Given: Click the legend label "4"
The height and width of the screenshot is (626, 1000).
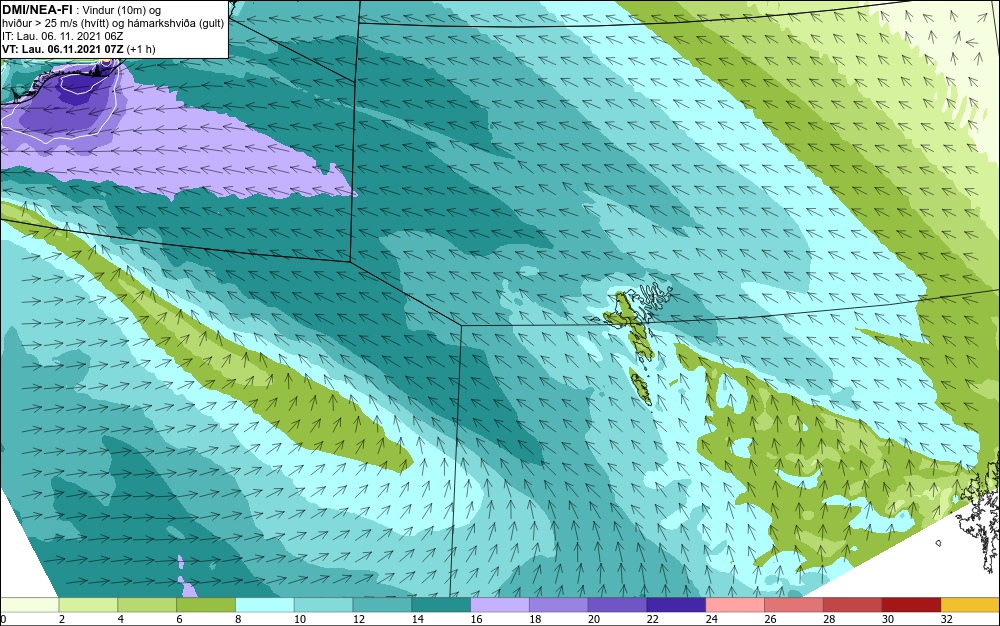Looking at the screenshot, I should point(121,619).
